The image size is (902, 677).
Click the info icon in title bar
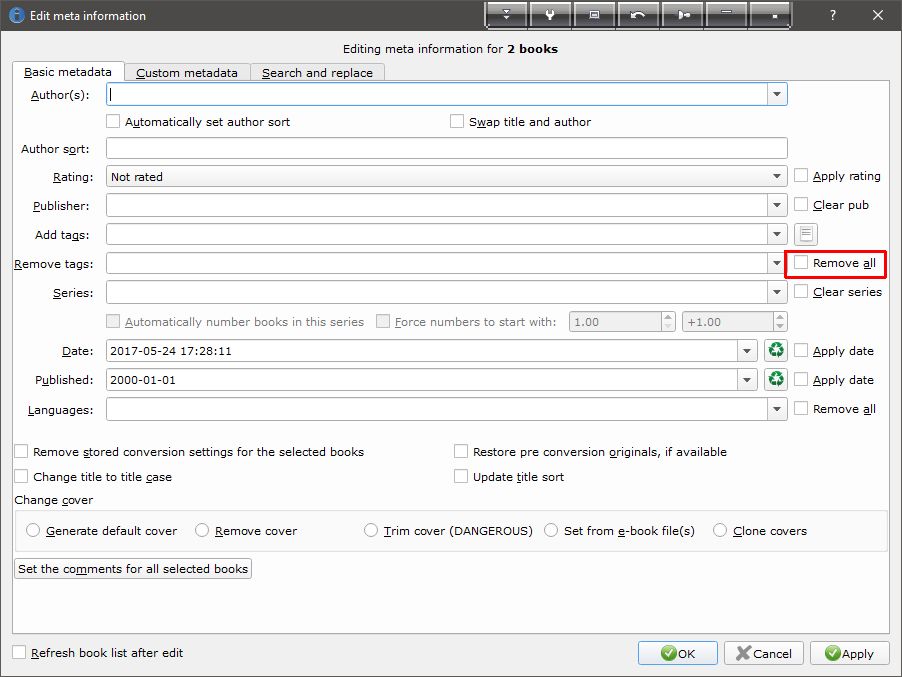[16, 16]
